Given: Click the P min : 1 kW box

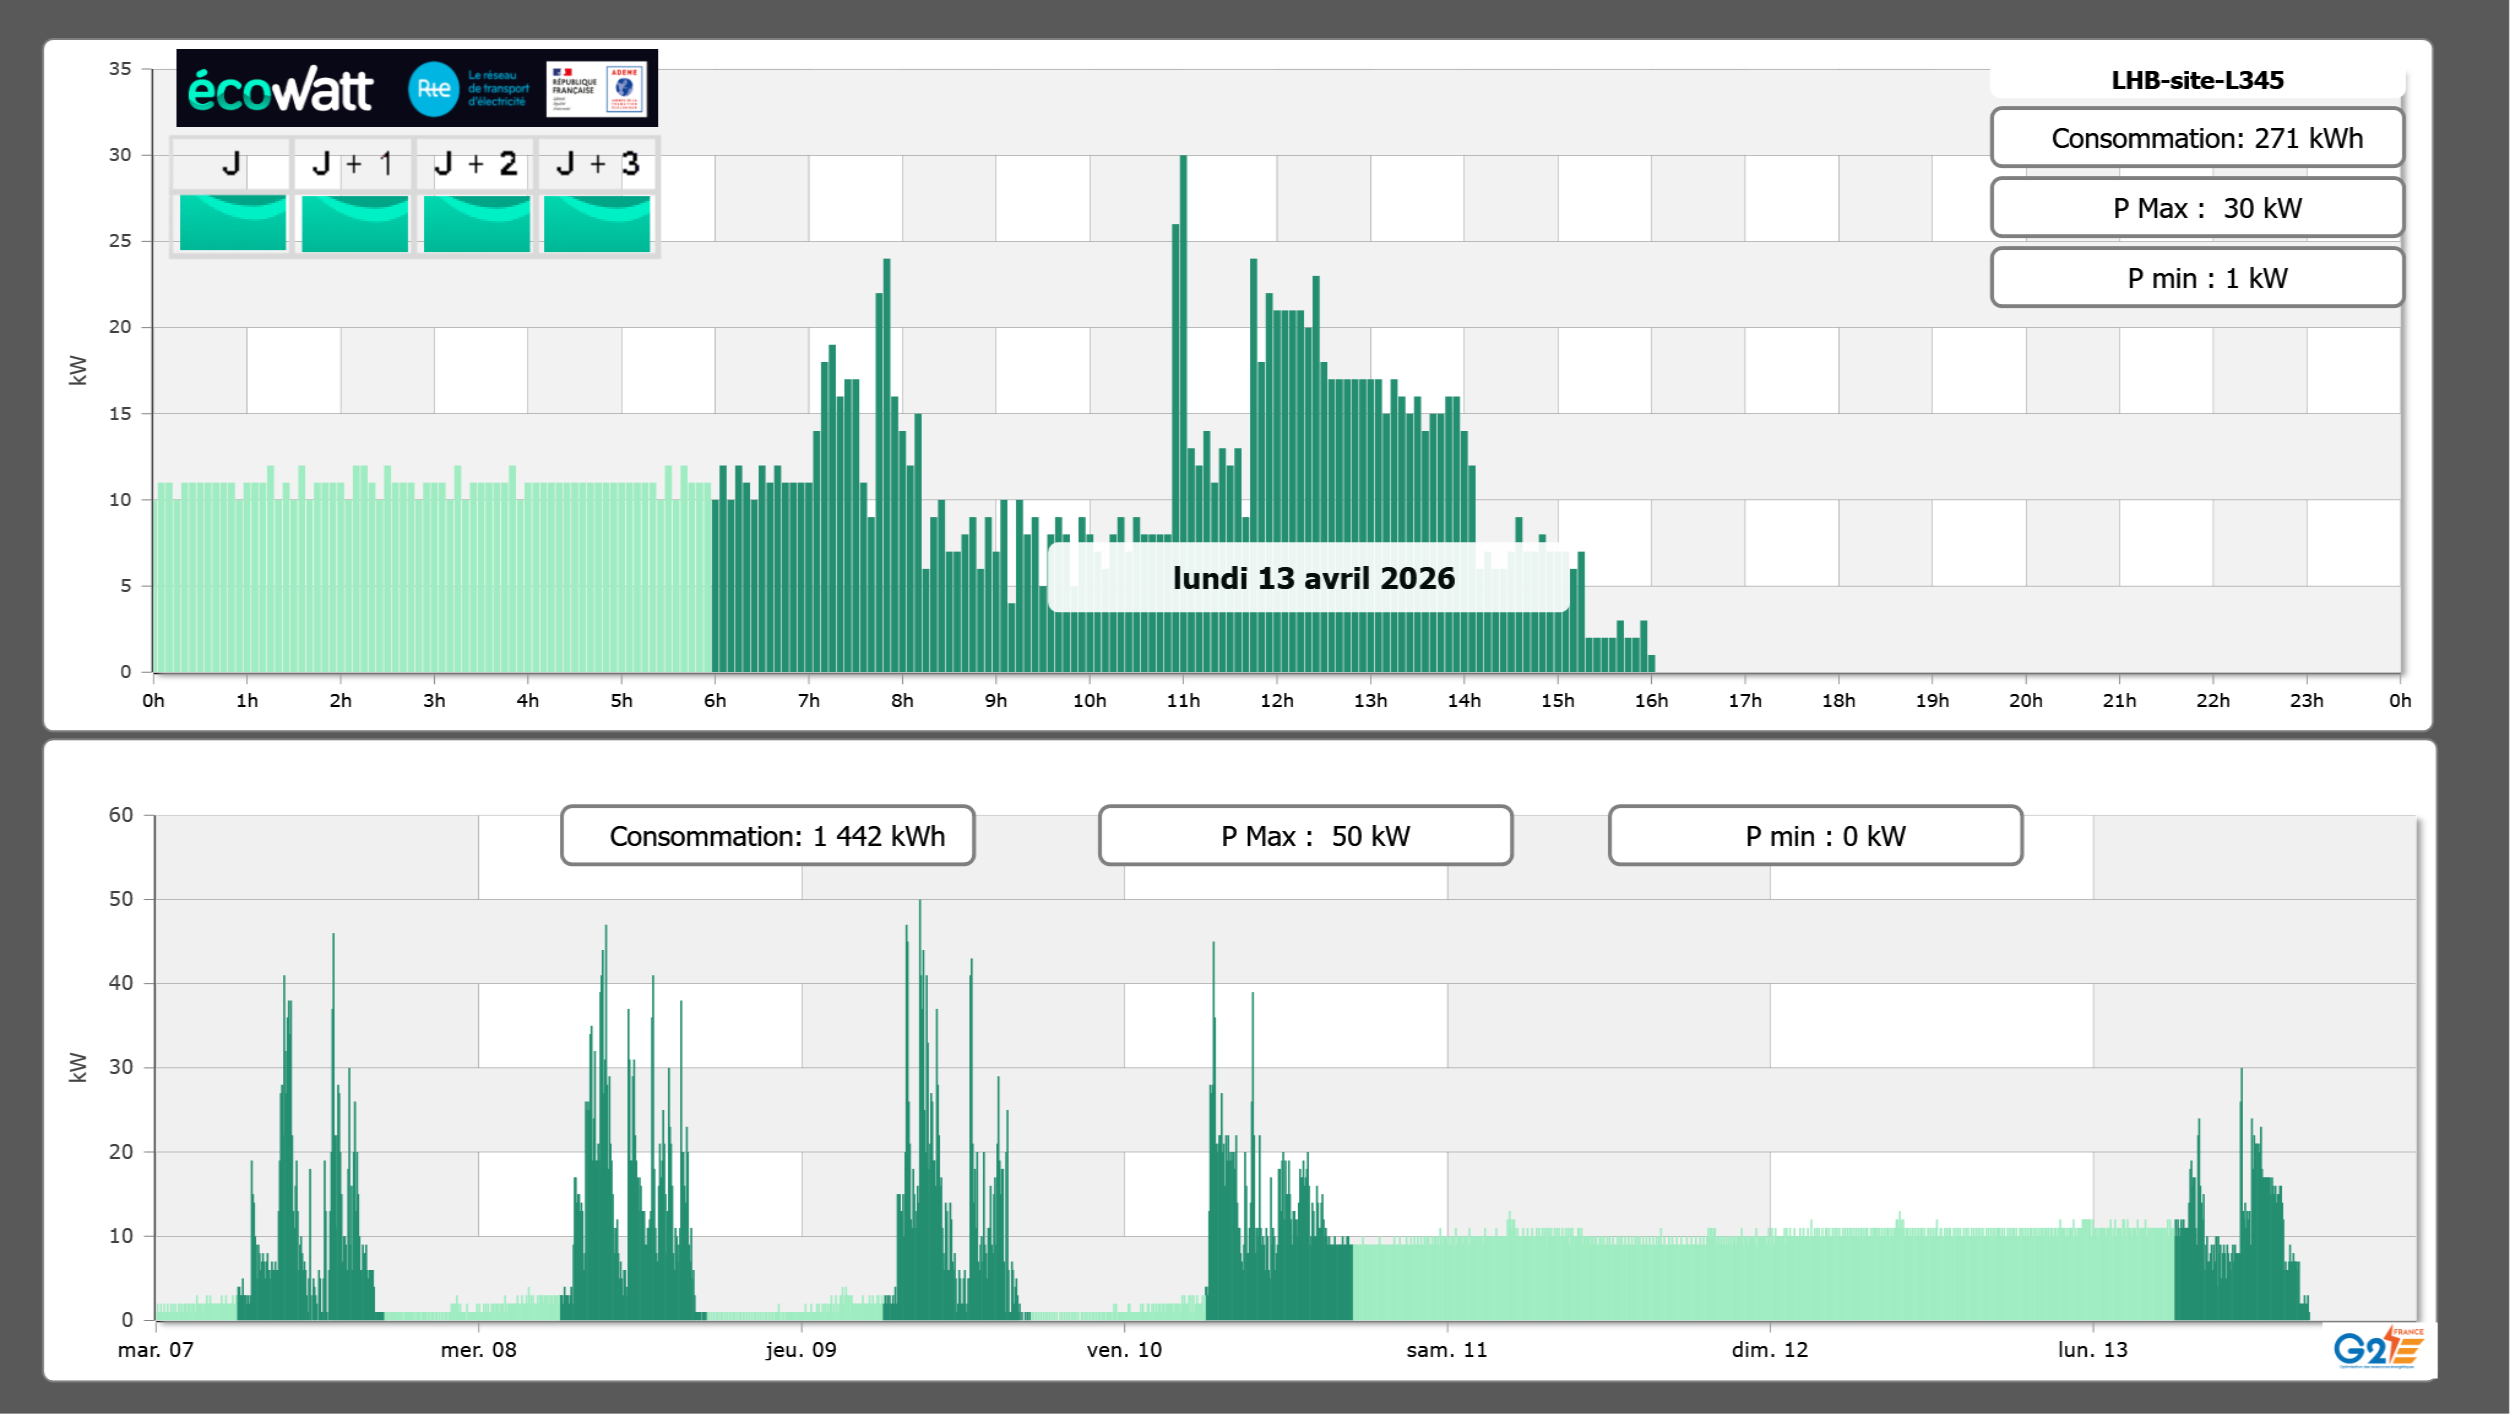Looking at the screenshot, I should click(2197, 278).
